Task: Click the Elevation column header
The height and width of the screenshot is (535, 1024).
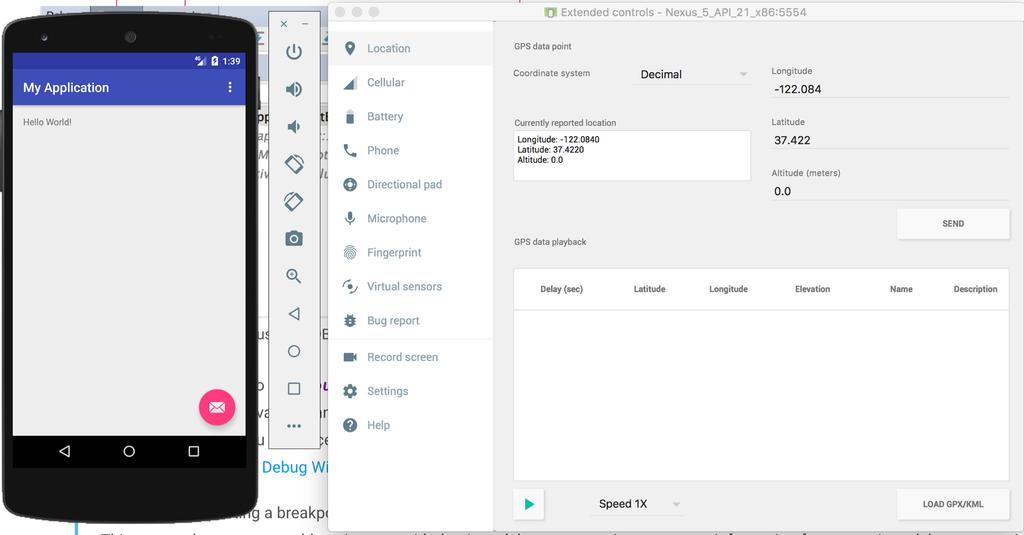Action: [x=812, y=289]
